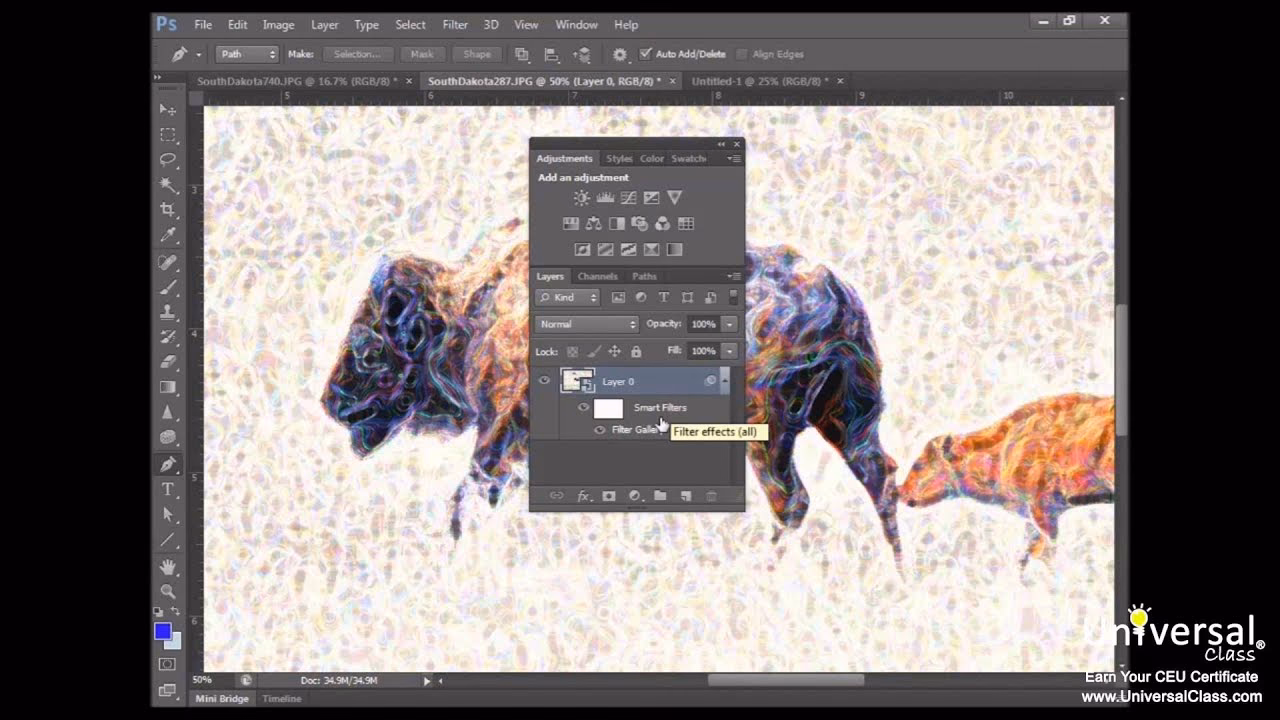
Task: Click the Shape button in options bar
Action: point(476,54)
